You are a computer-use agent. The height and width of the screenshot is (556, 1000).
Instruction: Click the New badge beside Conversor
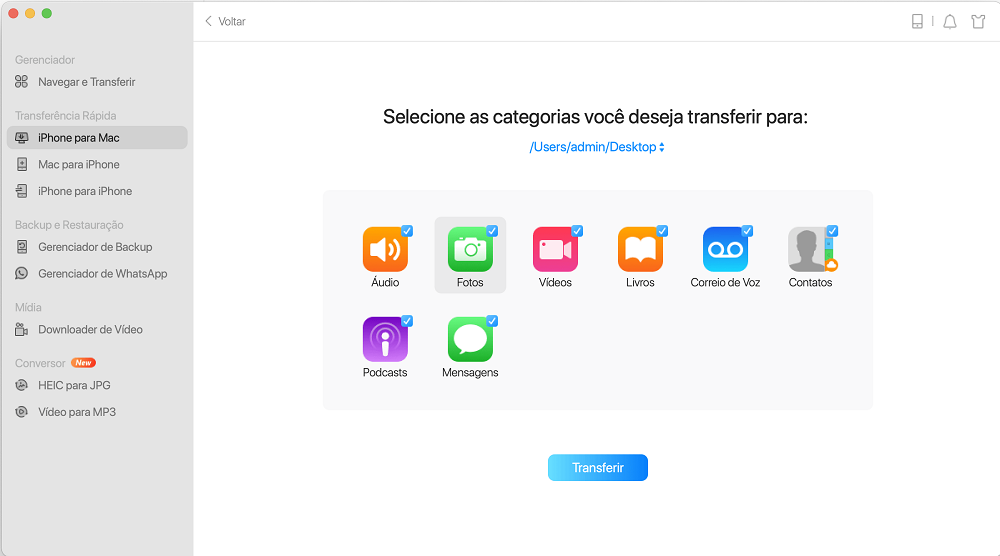pos(83,363)
